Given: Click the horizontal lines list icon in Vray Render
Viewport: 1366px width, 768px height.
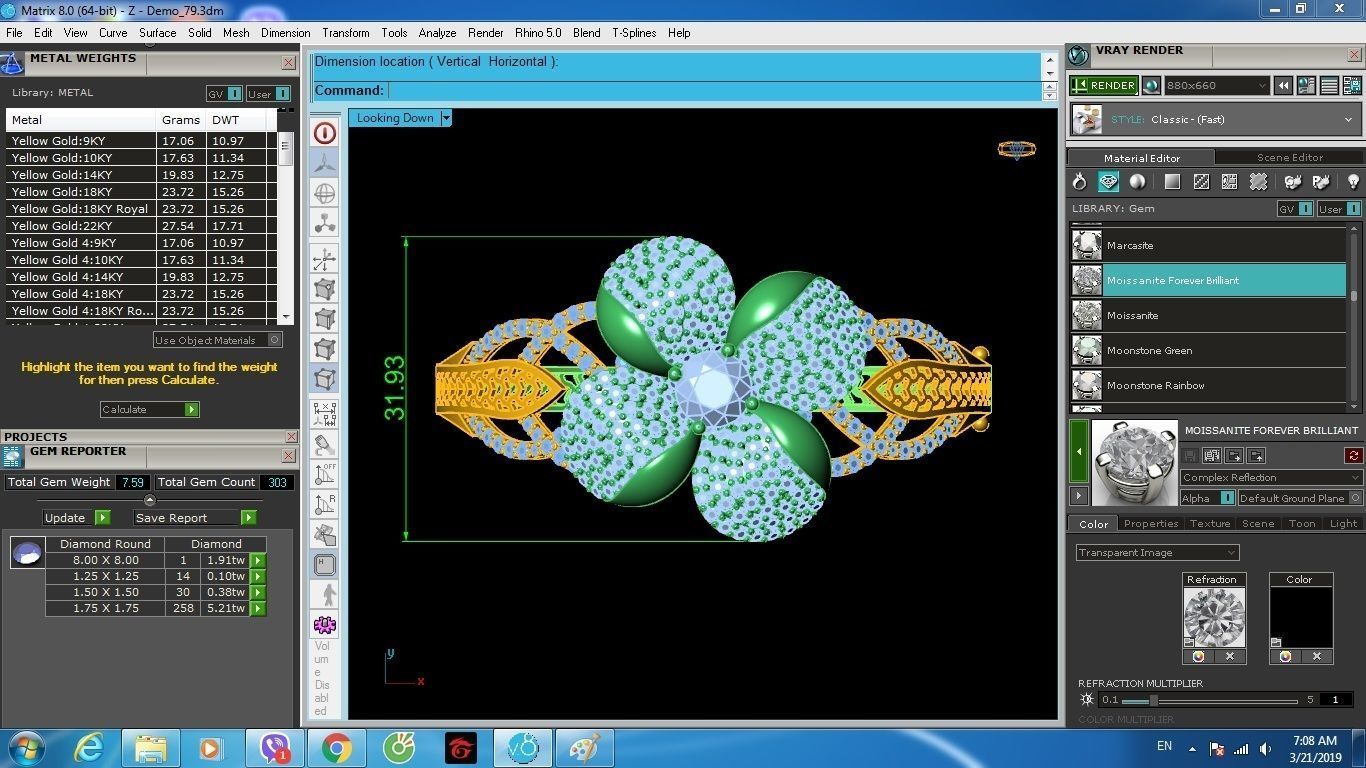Looking at the screenshot, I should (1329, 86).
